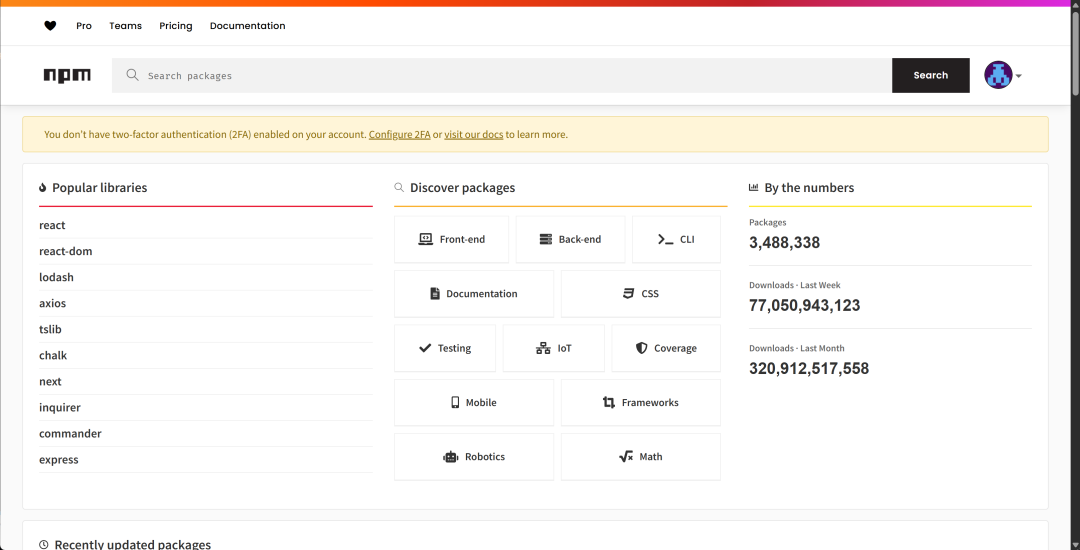Viewport: 1080px width, 550px height.
Task: Select the CLI category tile
Action: (676, 240)
